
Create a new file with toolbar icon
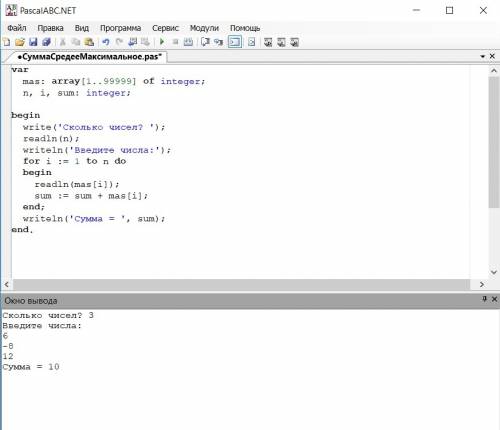(6, 42)
